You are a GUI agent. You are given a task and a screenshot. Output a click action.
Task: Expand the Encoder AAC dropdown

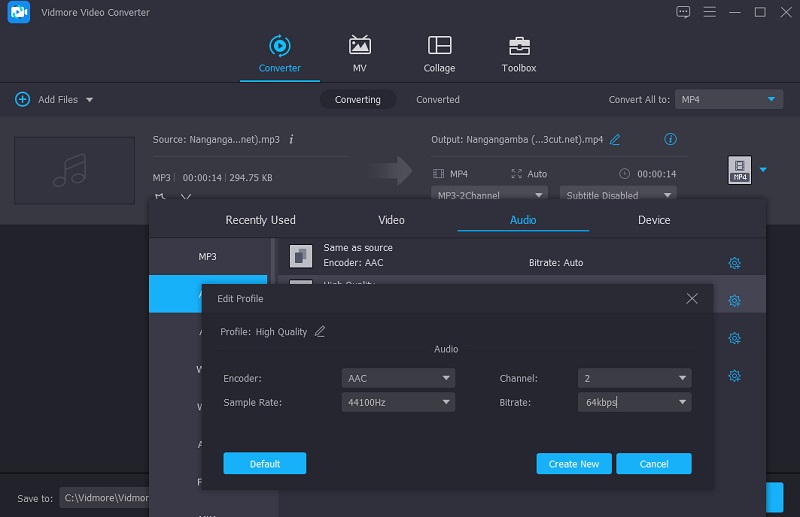point(398,379)
